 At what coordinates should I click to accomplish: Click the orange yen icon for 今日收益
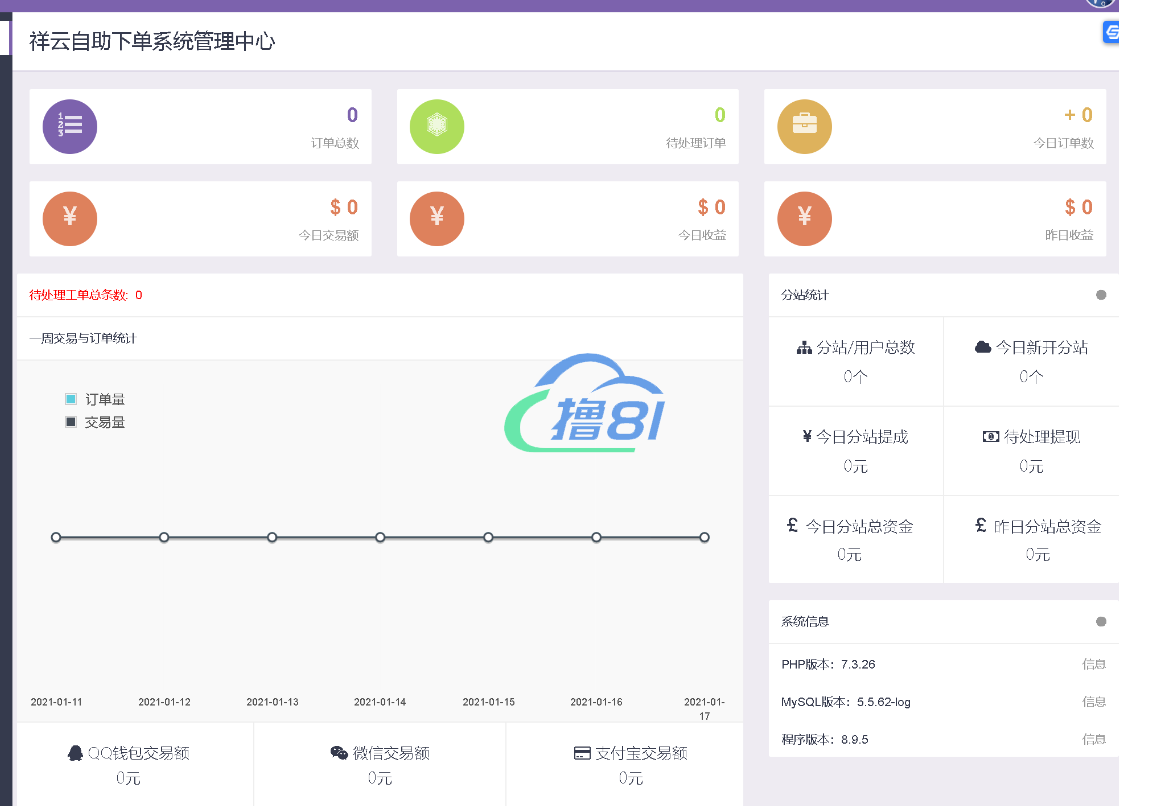point(437,218)
